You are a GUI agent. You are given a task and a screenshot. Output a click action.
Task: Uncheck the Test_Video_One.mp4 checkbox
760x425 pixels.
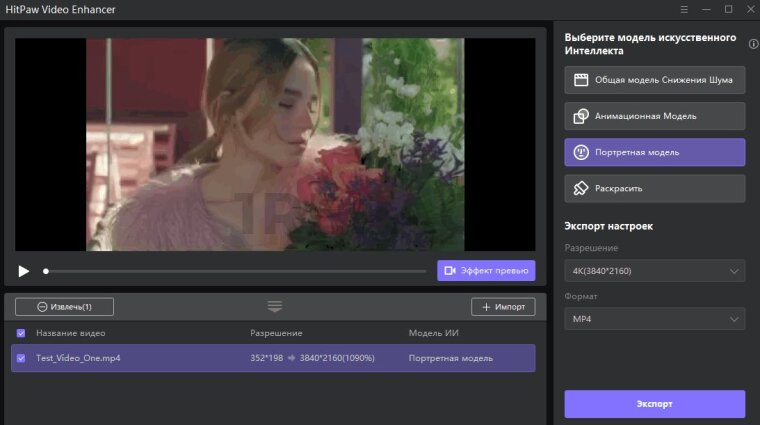coord(22,358)
